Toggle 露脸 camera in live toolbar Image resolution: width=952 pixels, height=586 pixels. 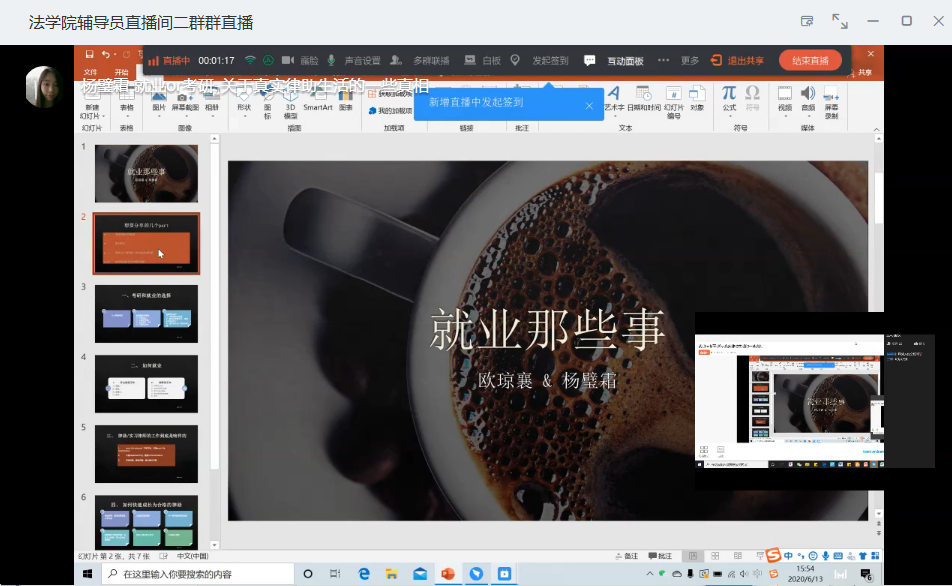[x=301, y=60]
